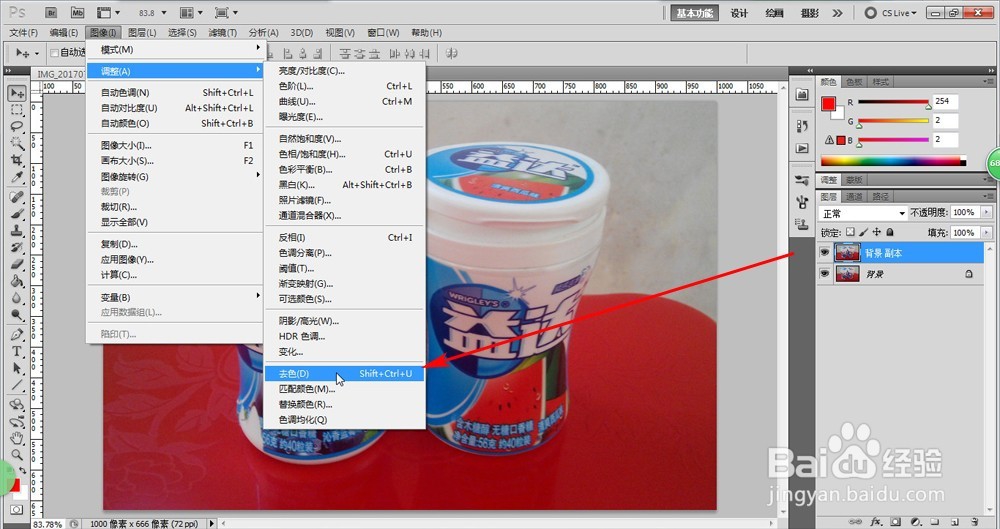Viewport: 1000px width, 529px height.
Task: Select 设计 workspace button
Action: [739, 13]
